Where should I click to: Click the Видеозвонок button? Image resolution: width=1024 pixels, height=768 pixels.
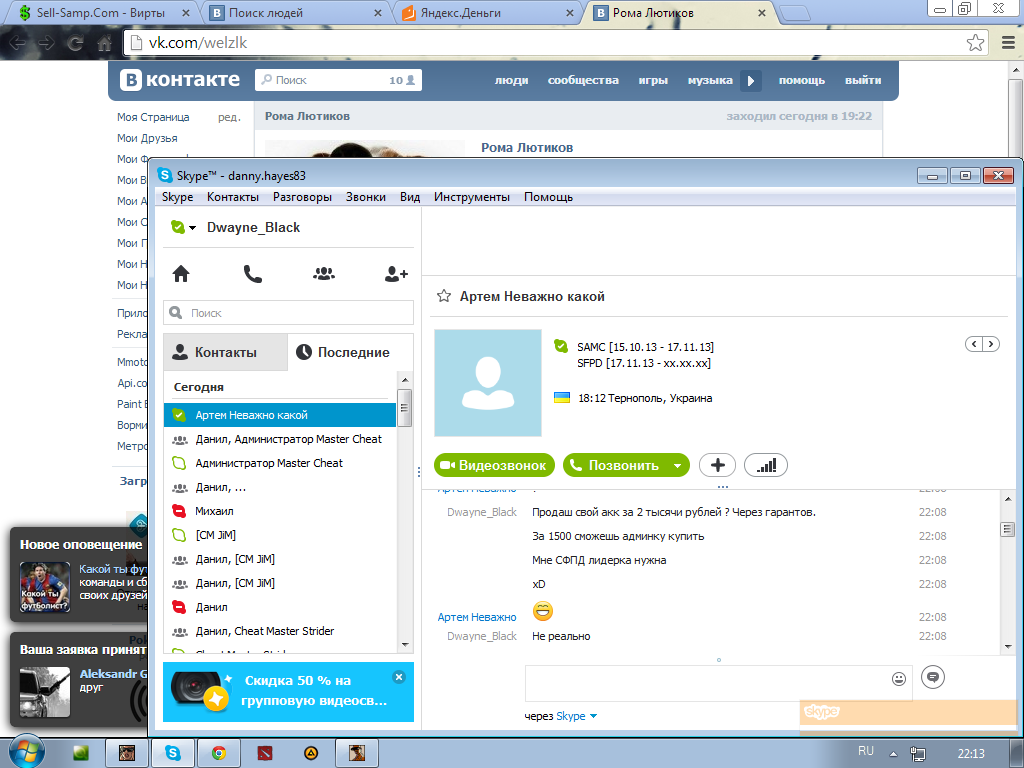click(494, 465)
